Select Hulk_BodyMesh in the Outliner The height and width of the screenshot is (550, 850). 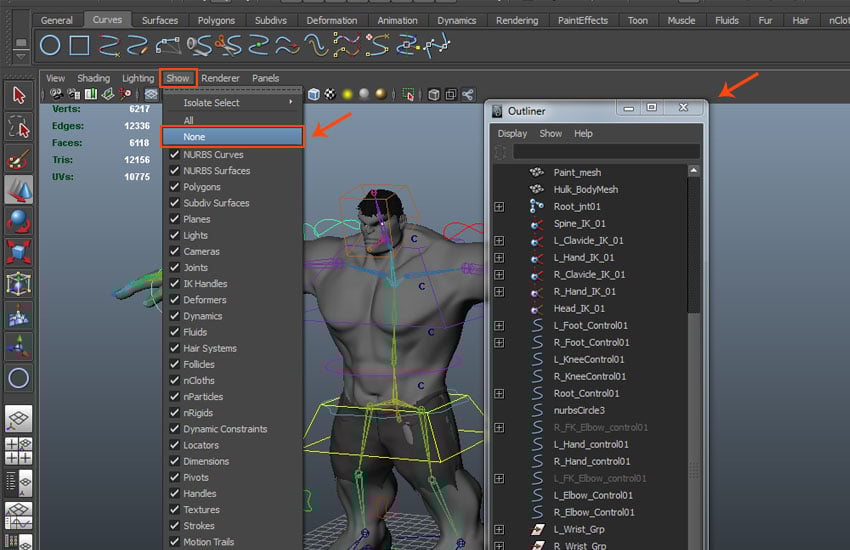[x=585, y=189]
